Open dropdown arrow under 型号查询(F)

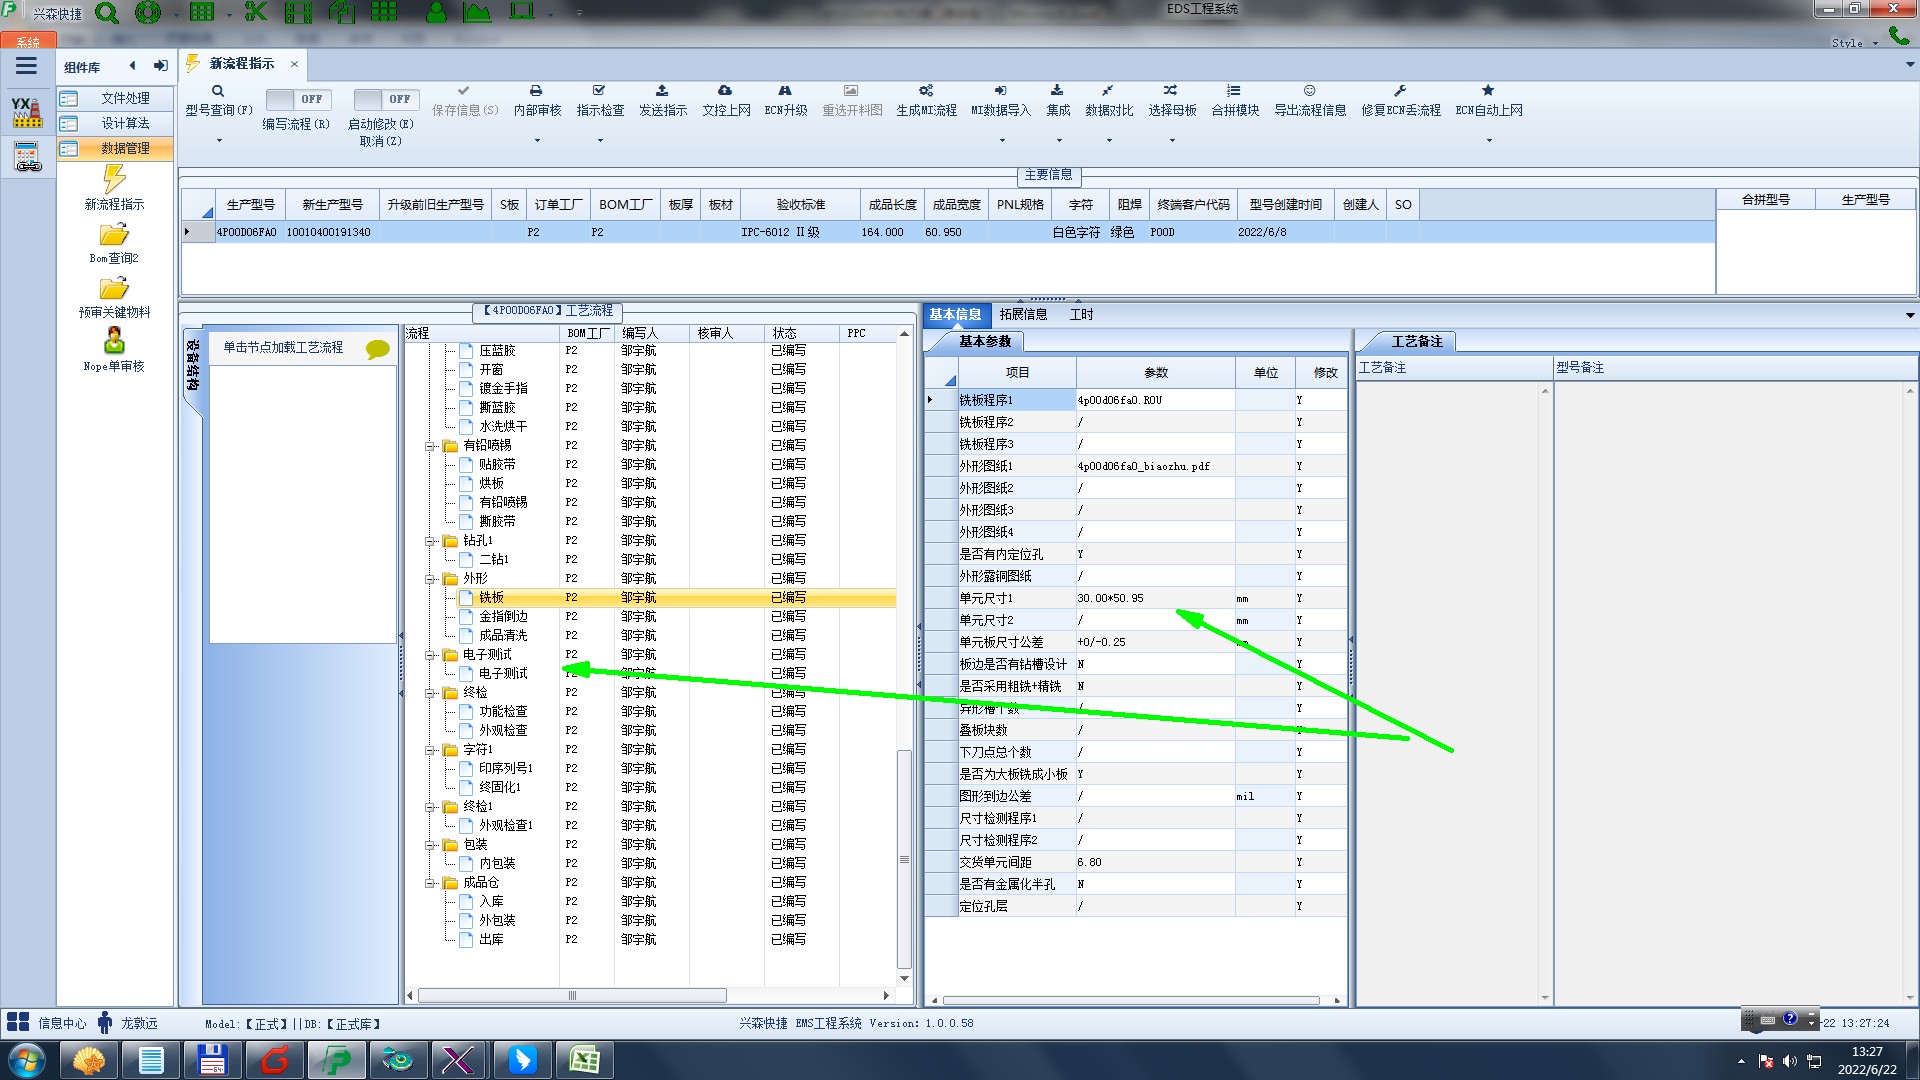tap(219, 141)
